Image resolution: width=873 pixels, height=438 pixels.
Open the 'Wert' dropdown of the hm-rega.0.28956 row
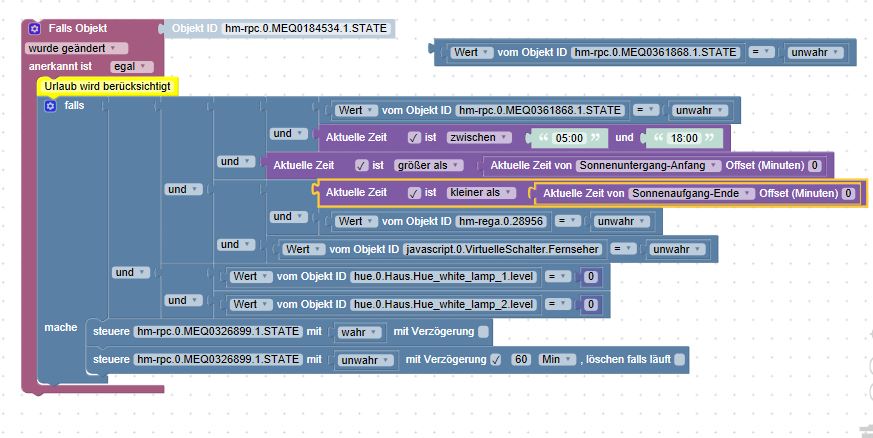click(356, 222)
